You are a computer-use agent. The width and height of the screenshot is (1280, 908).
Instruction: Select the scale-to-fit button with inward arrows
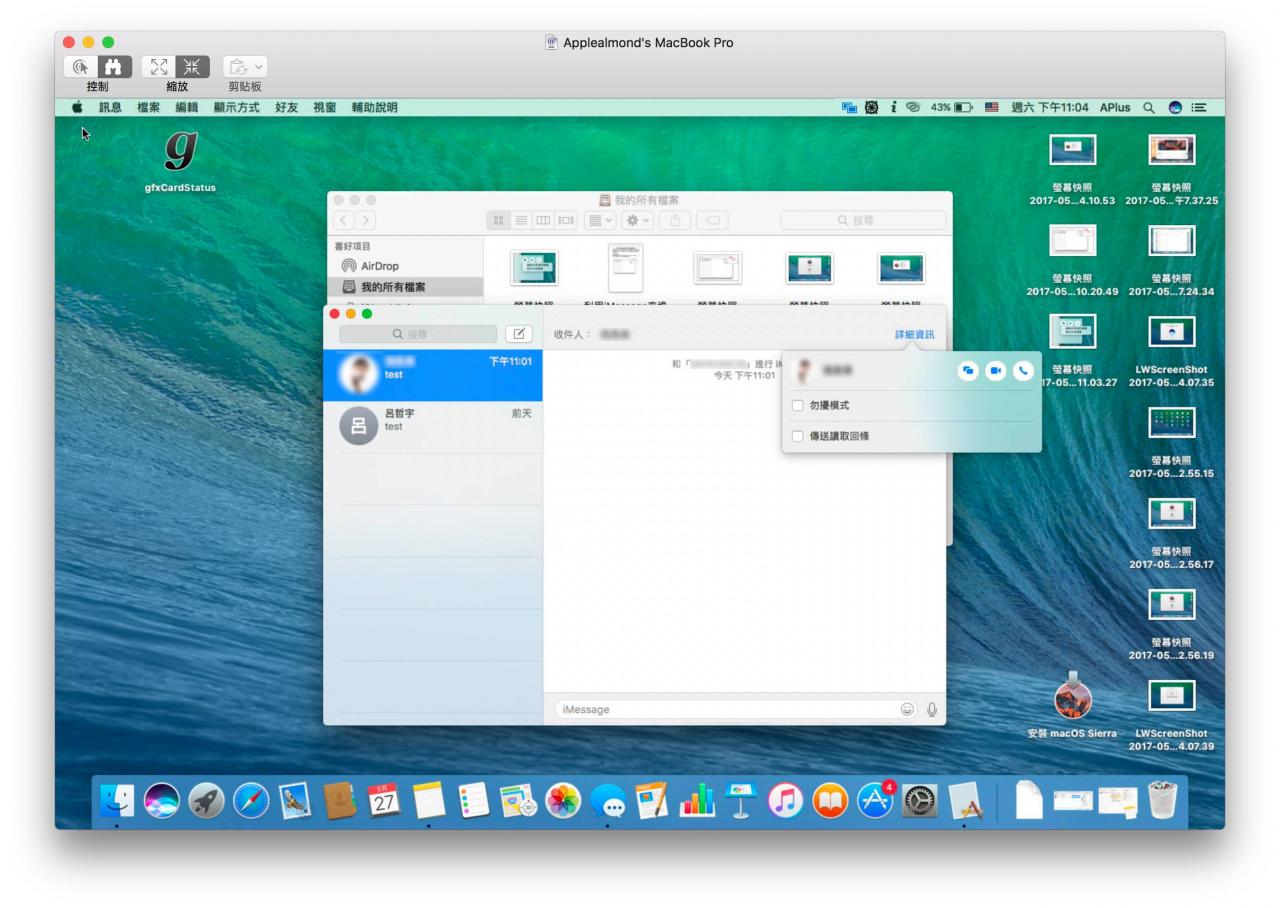tap(192, 67)
